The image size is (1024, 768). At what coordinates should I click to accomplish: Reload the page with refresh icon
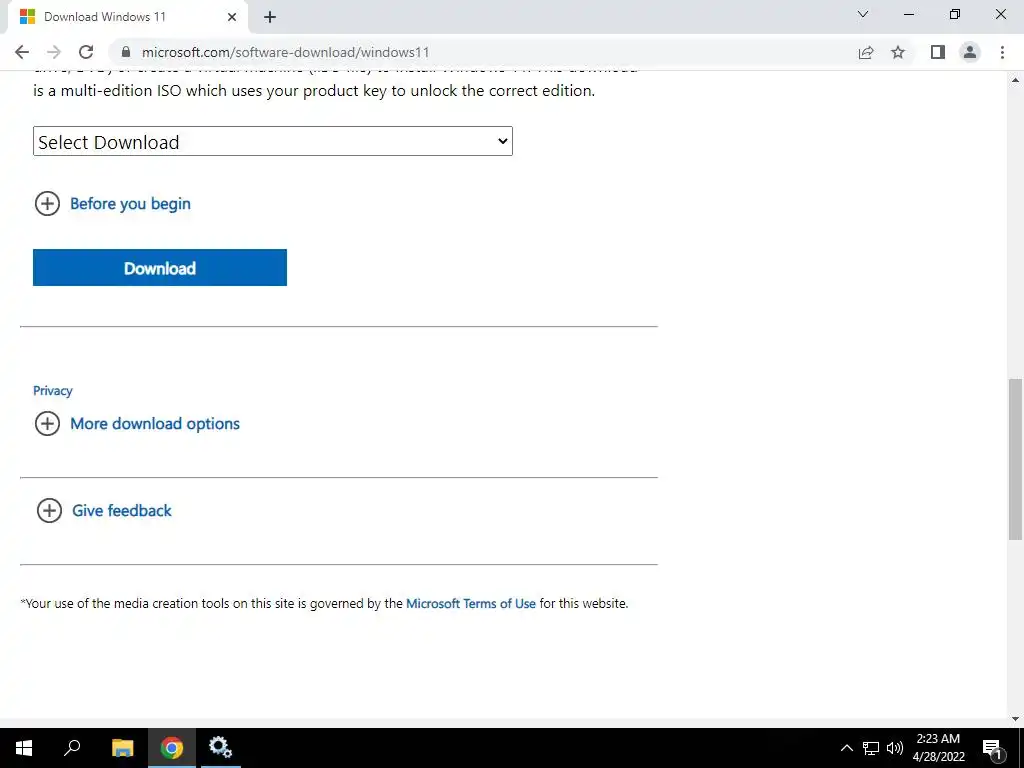coord(86,52)
